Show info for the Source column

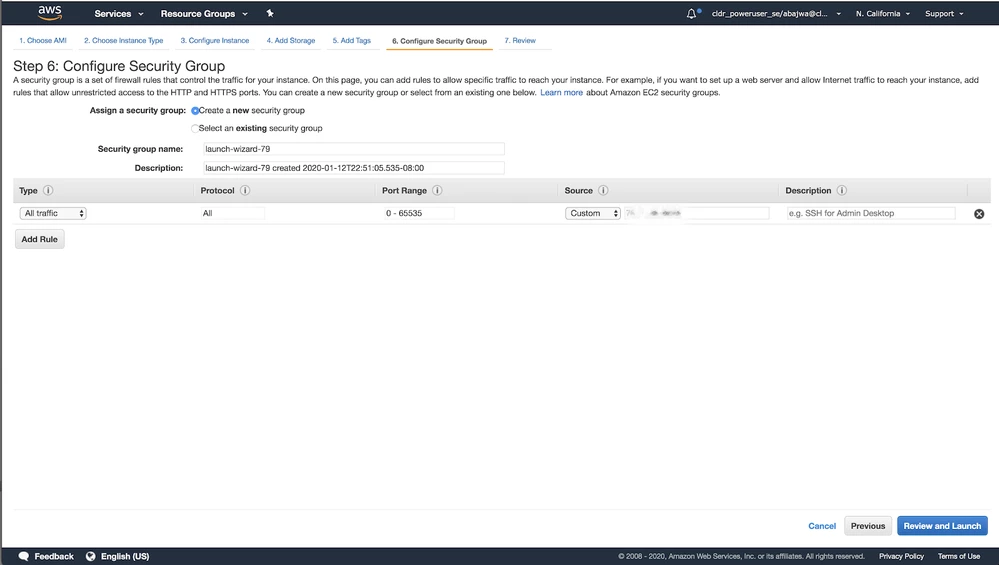click(603, 190)
